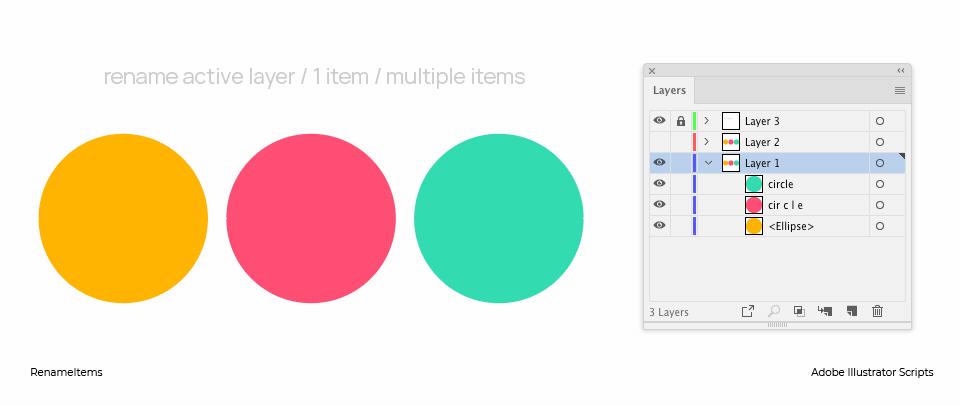The image size is (960, 405).
Task: Click Layer 1 thumbnail
Action: click(x=731, y=163)
